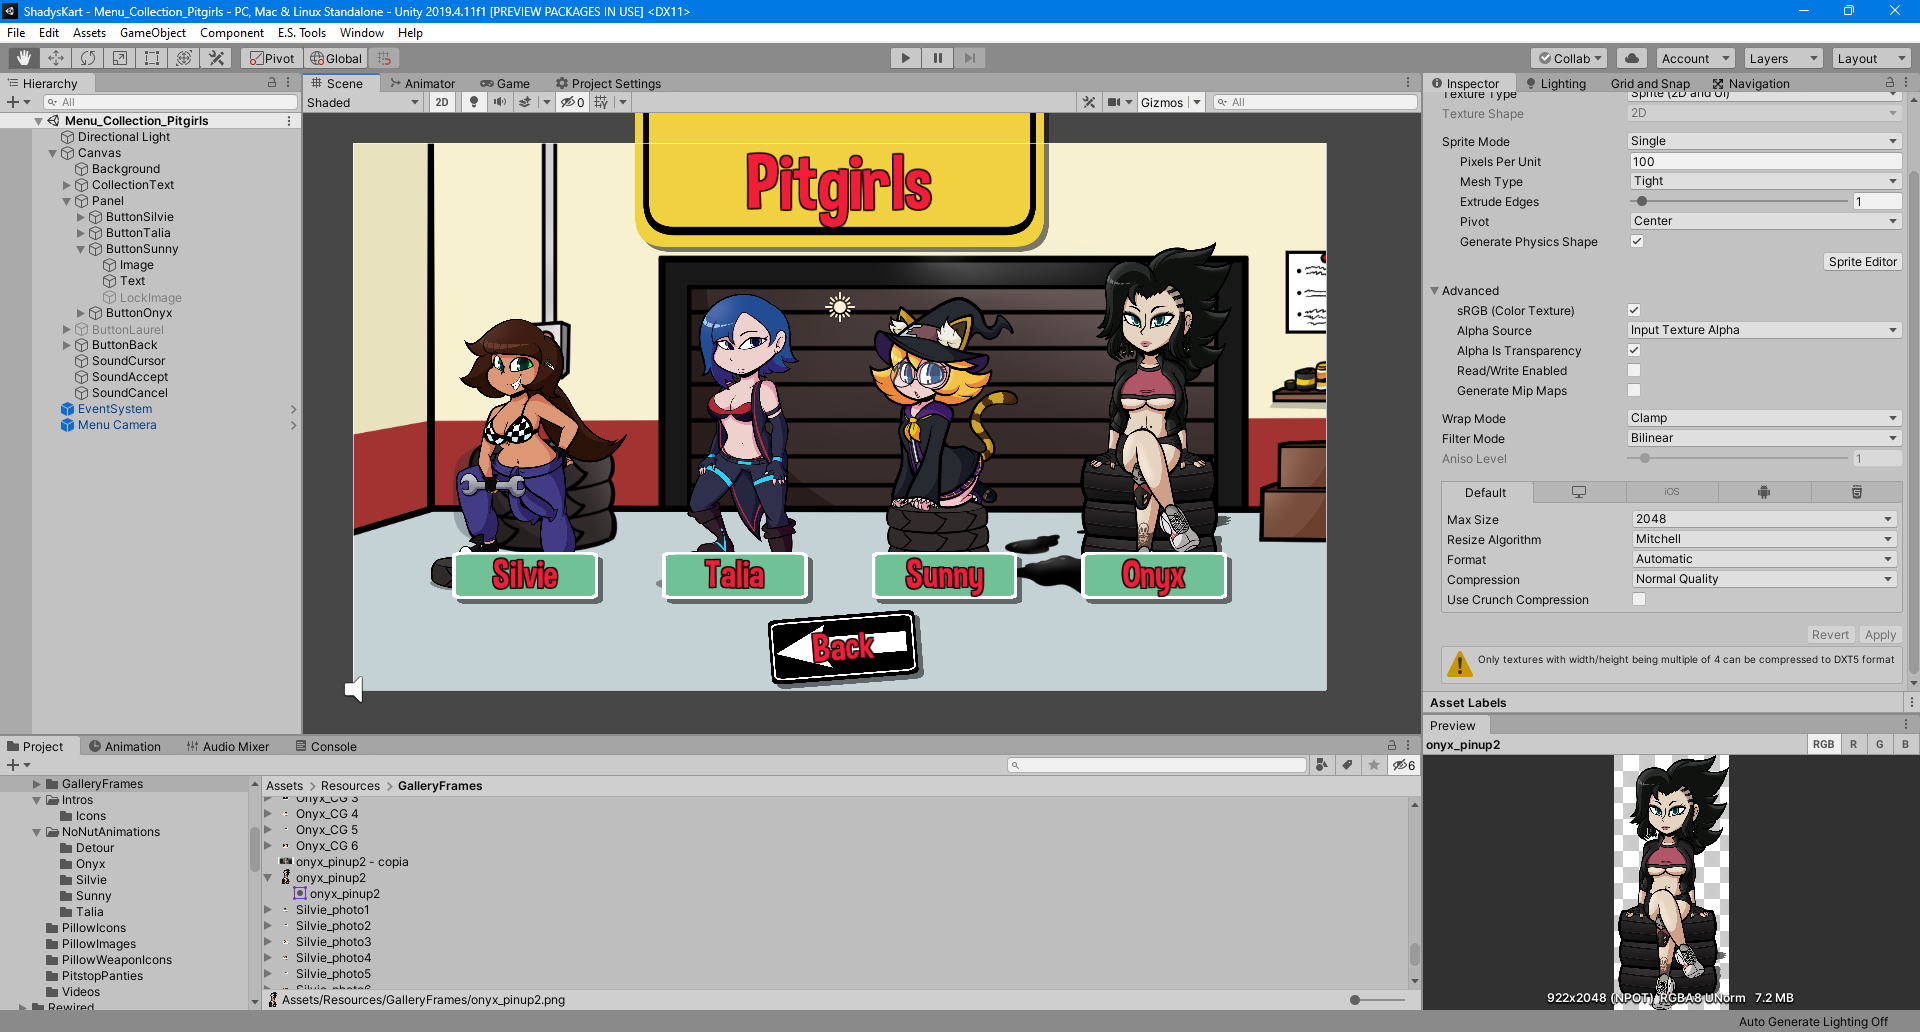Toggle scene effects (skybox) icon
Image resolution: width=1920 pixels, height=1032 pixels.
point(525,102)
